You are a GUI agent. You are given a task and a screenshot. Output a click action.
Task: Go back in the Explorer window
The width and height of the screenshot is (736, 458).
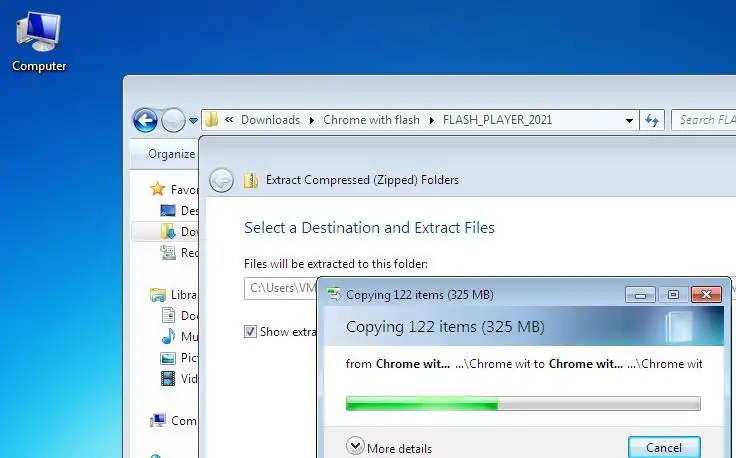(145, 121)
